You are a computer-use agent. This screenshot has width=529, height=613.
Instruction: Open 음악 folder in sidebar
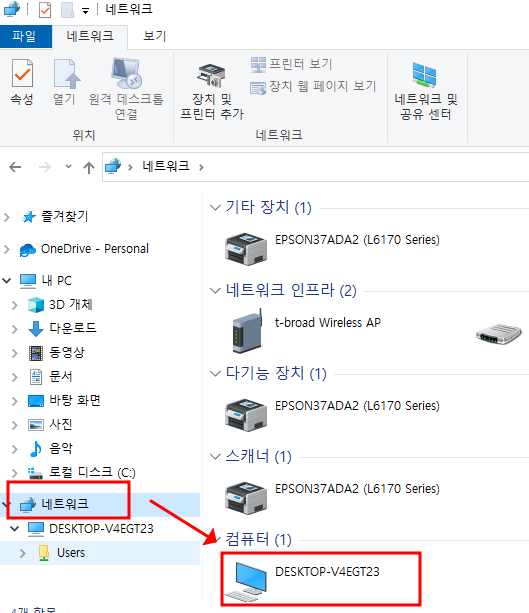(x=61, y=448)
